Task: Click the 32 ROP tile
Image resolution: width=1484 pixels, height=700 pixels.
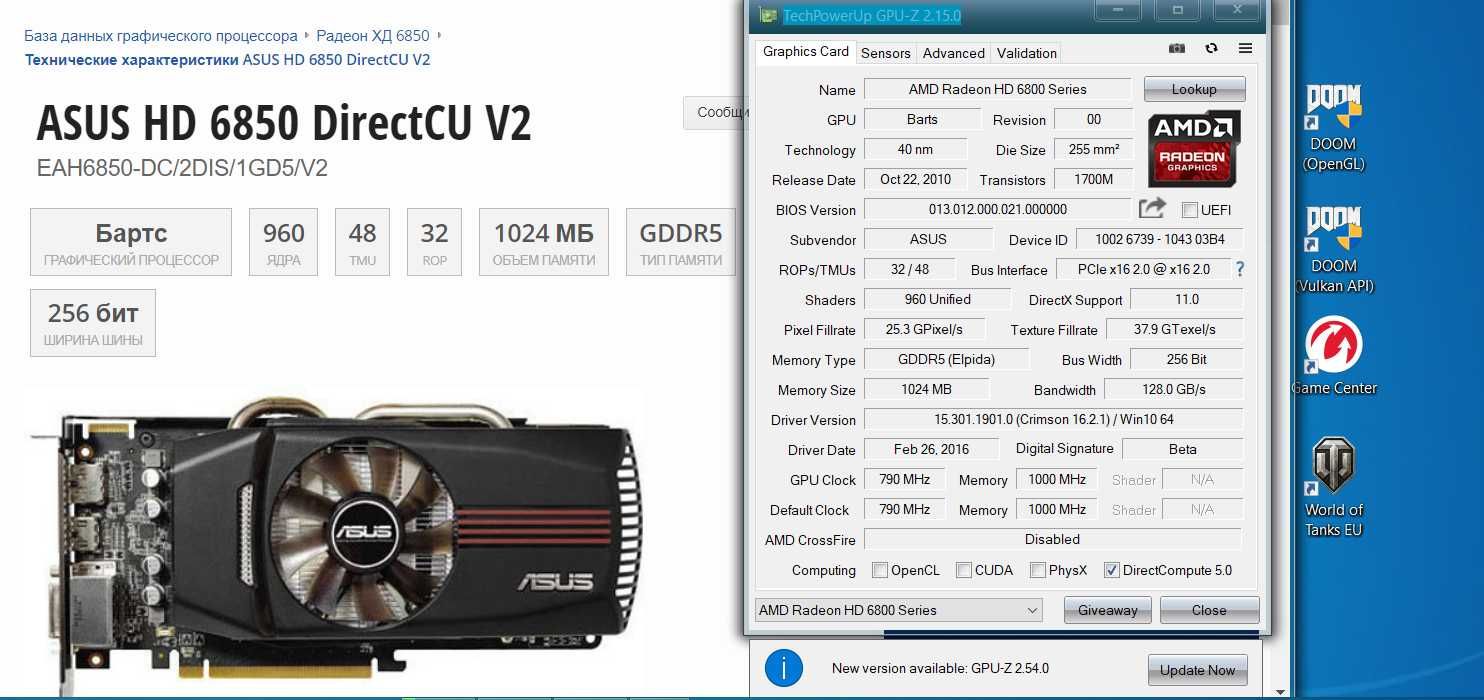Action: point(434,242)
